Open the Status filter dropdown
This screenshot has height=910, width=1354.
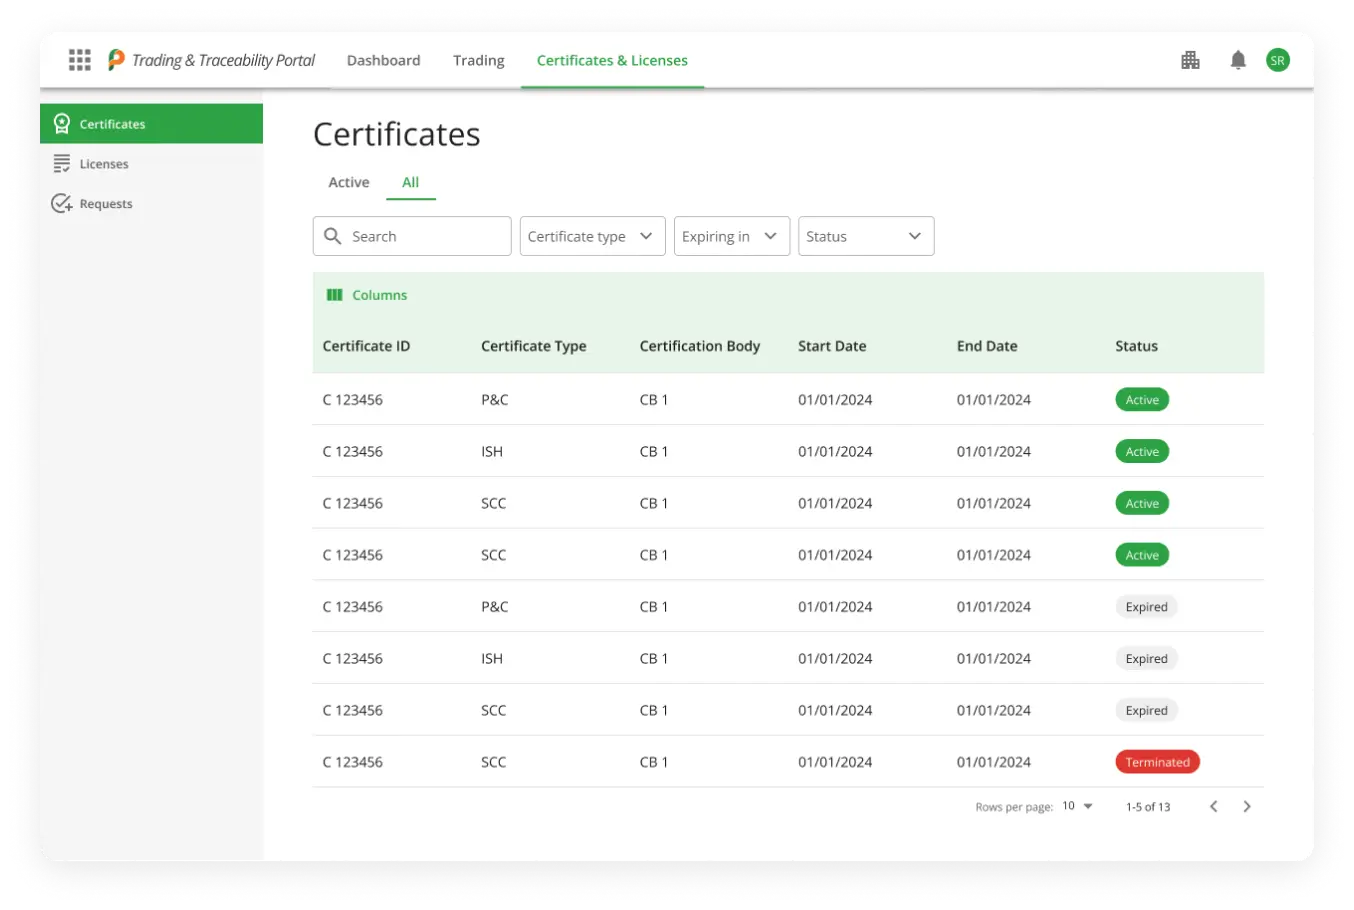tap(865, 236)
